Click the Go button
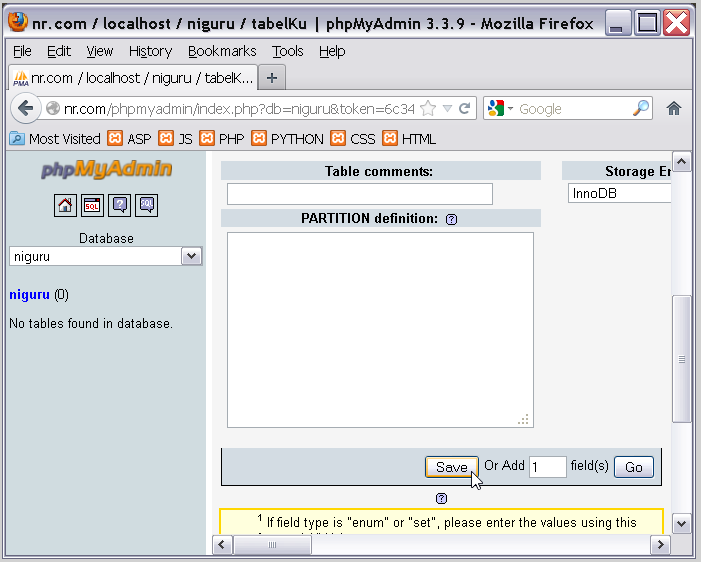 [633, 467]
